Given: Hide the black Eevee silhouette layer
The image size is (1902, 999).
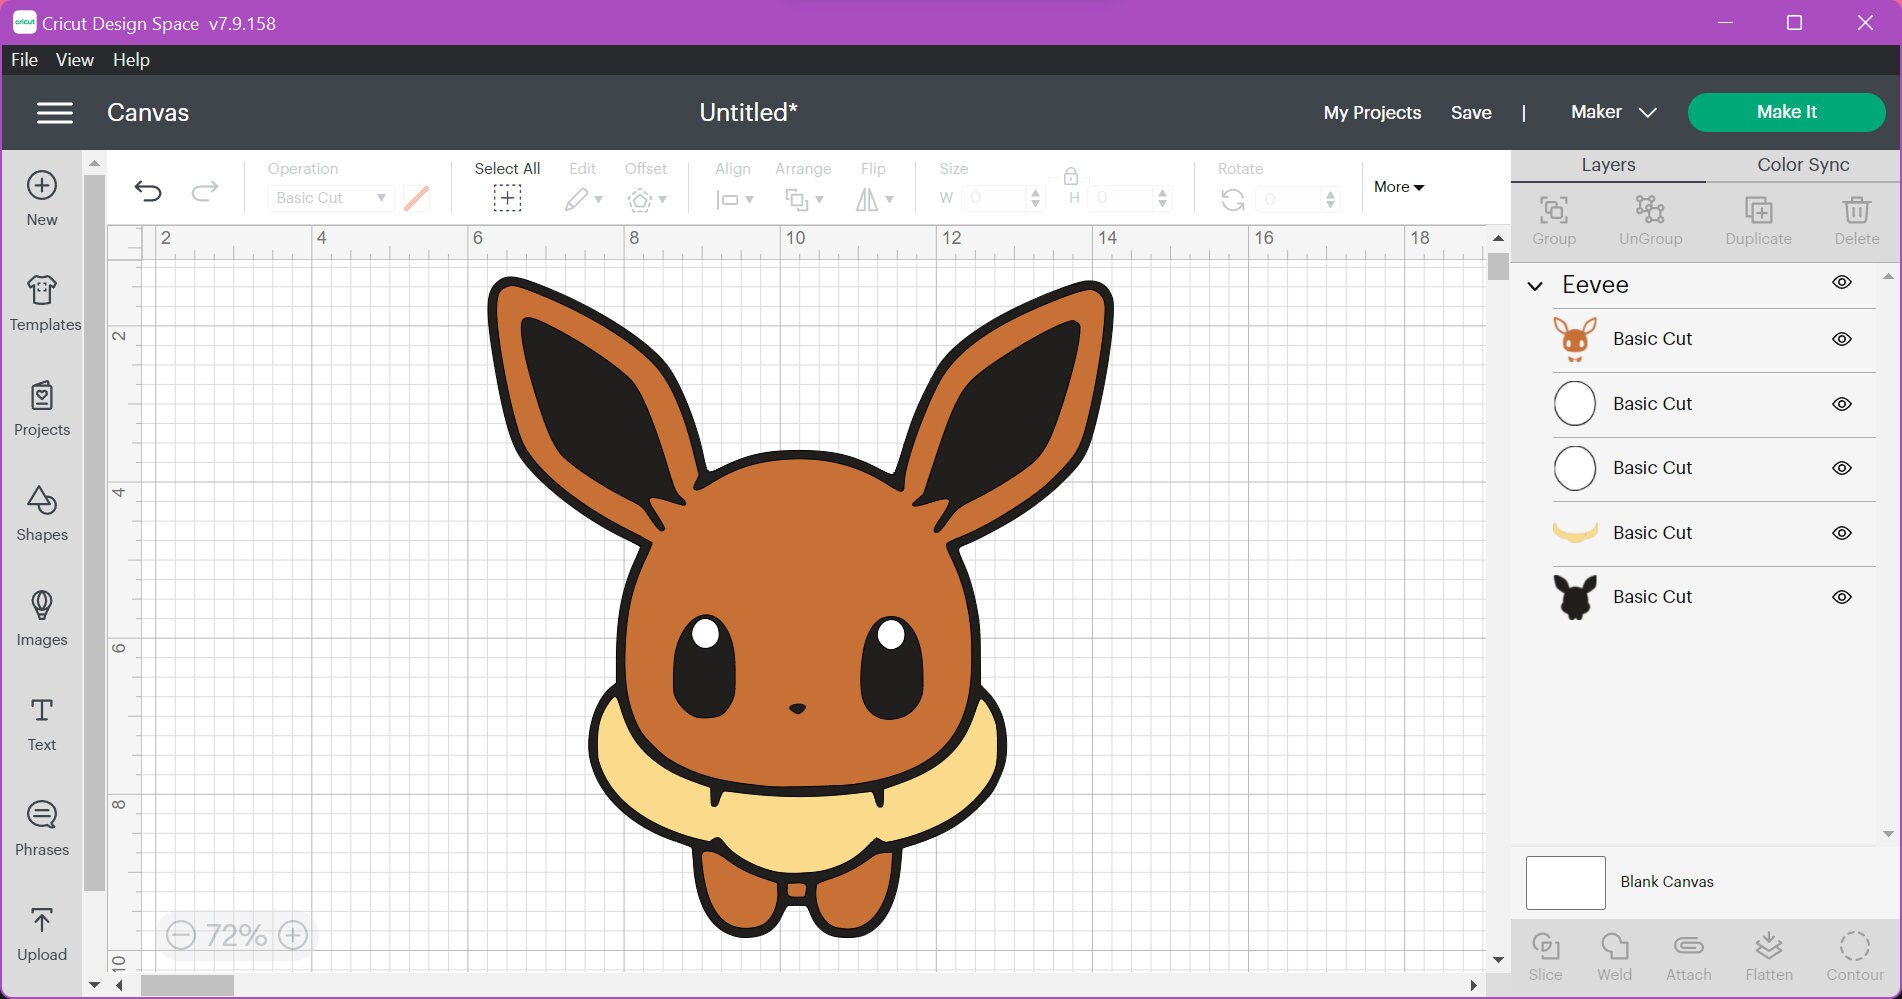Looking at the screenshot, I should (x=1842, y=596).
